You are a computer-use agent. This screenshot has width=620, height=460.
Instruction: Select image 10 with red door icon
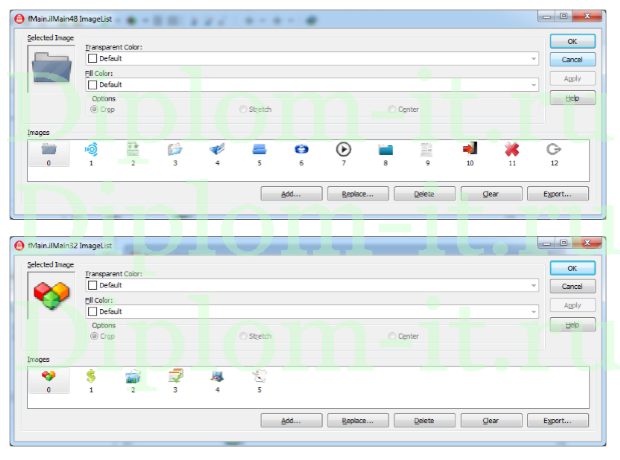click(470, 149)
